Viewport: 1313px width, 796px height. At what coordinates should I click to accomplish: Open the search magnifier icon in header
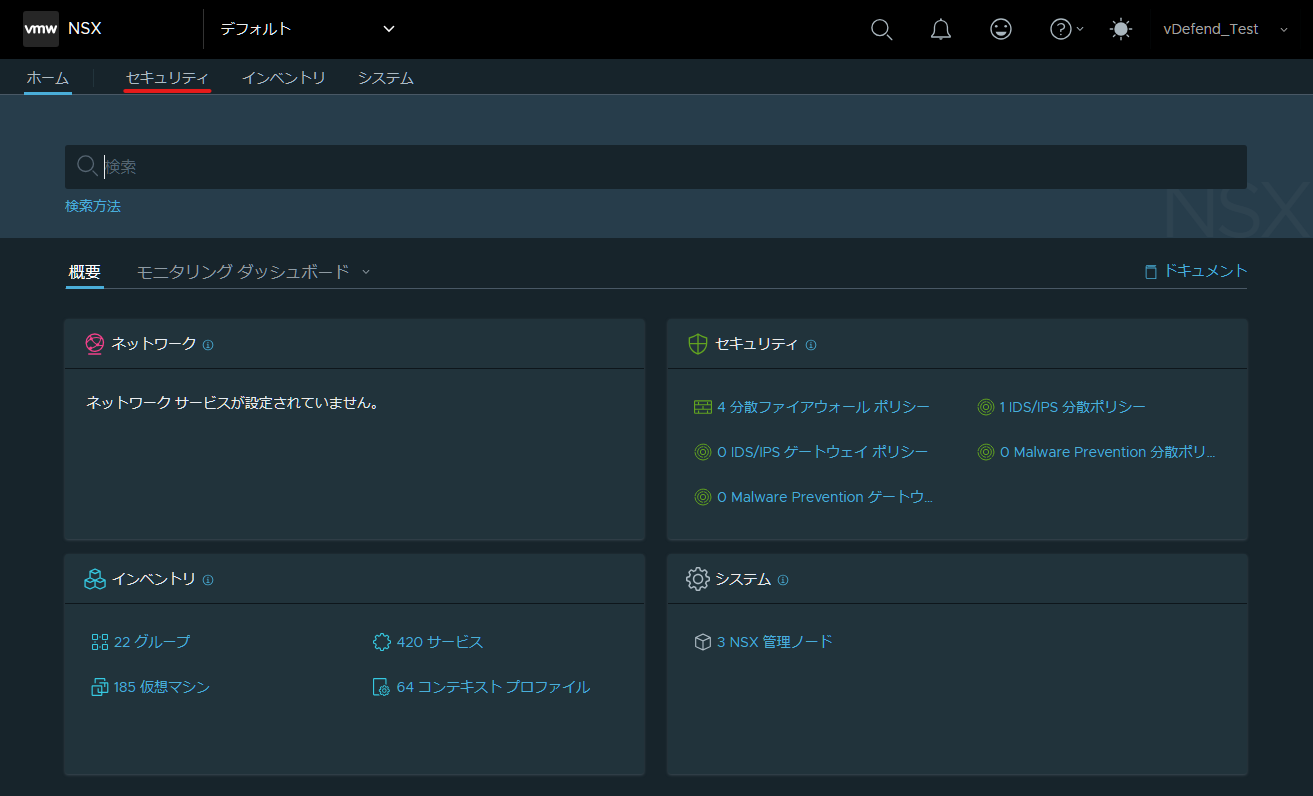(x=881, y=29)
